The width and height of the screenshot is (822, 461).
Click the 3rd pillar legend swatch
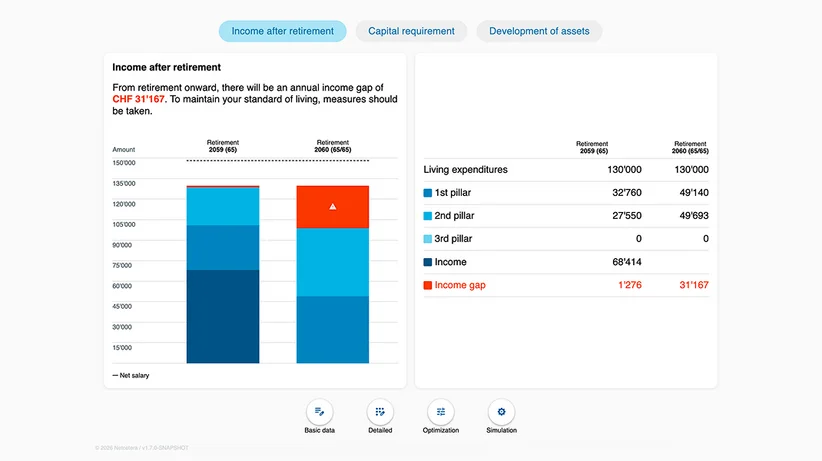pyautogui.click(x=428, y=239)
